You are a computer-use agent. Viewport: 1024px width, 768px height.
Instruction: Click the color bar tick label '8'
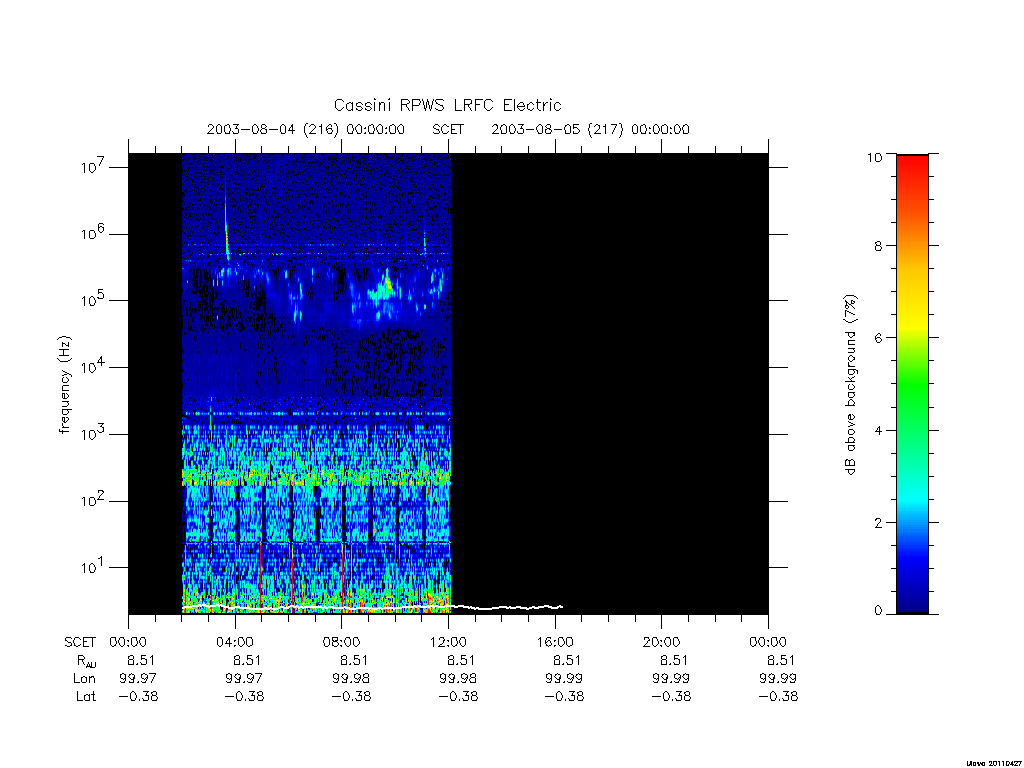click(878, 246)
